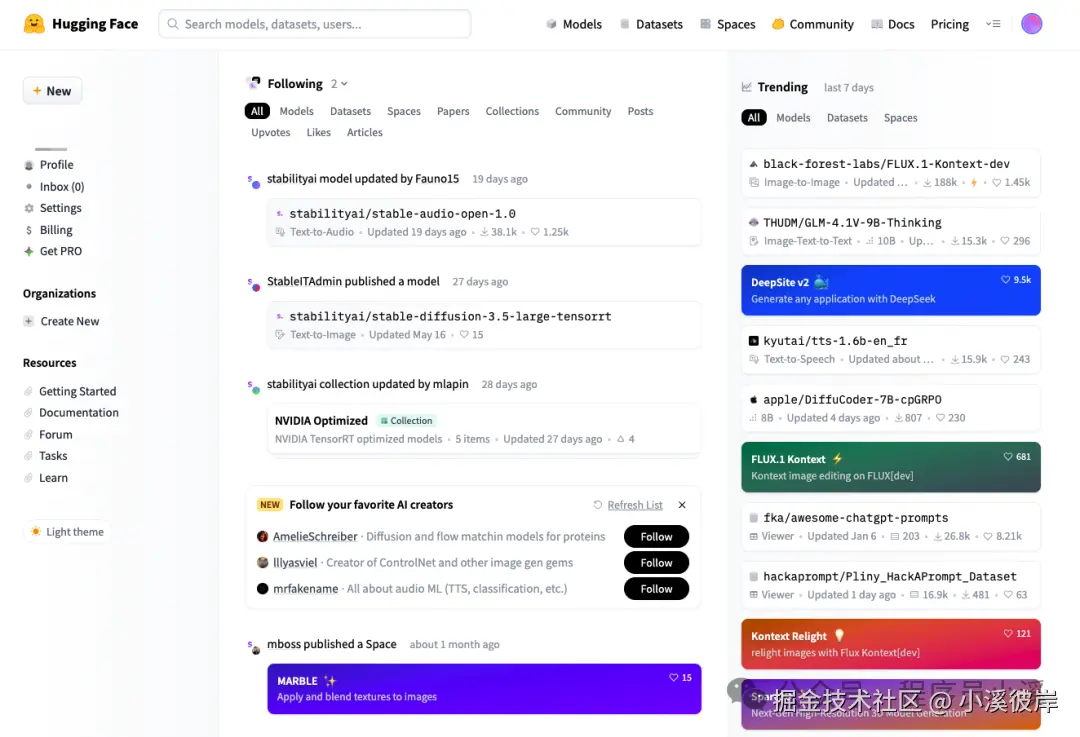Screen dimensions: 1080x737
Task: Toggle the Light theme switch
Action: tap(67, 532)
